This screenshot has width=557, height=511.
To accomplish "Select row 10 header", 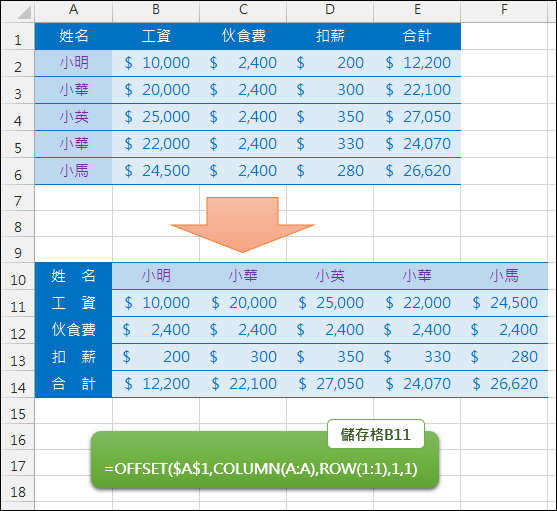I will point(18,276).
